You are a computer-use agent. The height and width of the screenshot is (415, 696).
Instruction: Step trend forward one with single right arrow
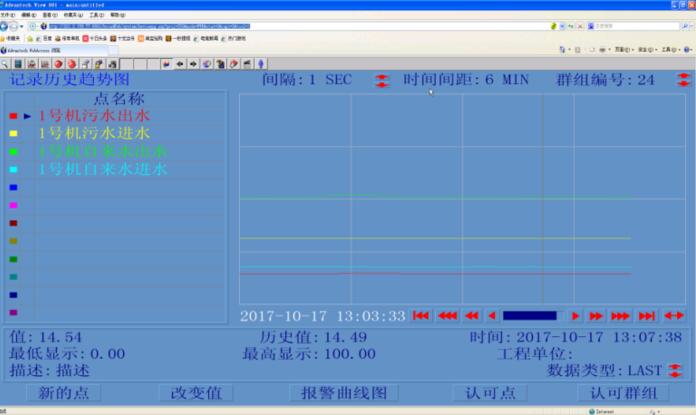coord(576,316)
